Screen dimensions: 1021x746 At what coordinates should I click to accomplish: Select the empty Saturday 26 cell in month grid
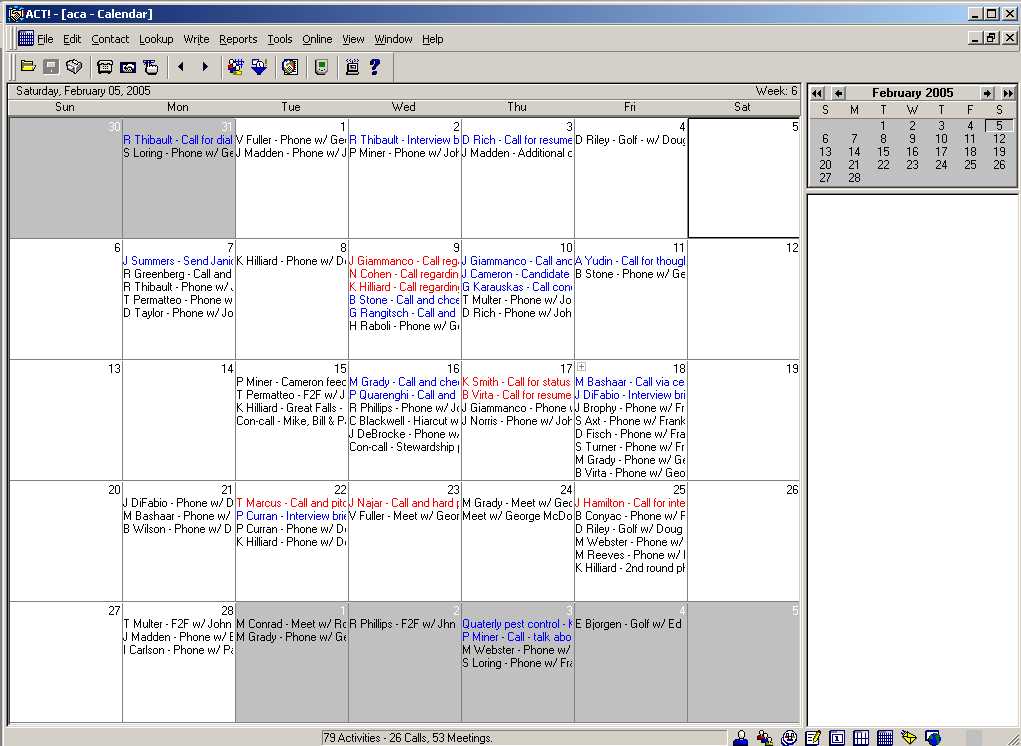point(744,541)
